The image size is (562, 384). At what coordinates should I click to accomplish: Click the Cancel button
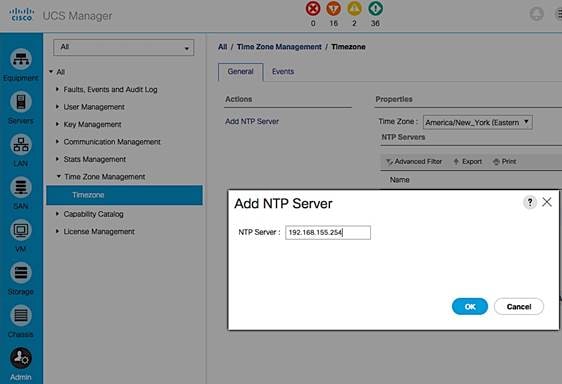click(519, 307)
